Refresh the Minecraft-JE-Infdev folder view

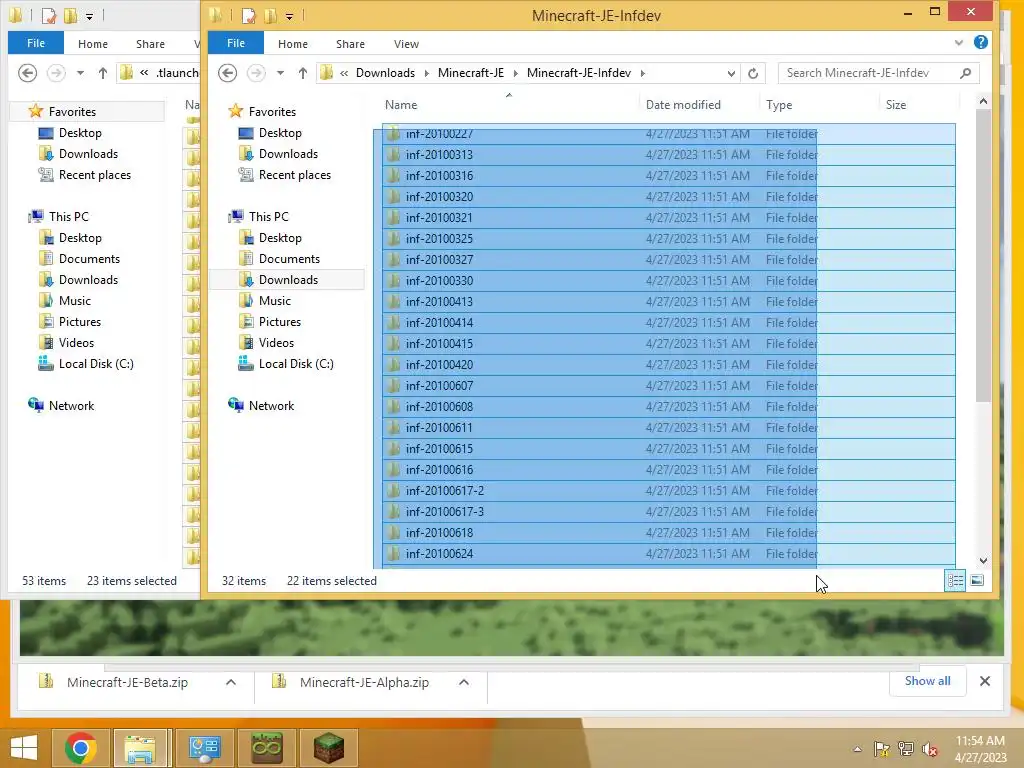click(753, 73)
